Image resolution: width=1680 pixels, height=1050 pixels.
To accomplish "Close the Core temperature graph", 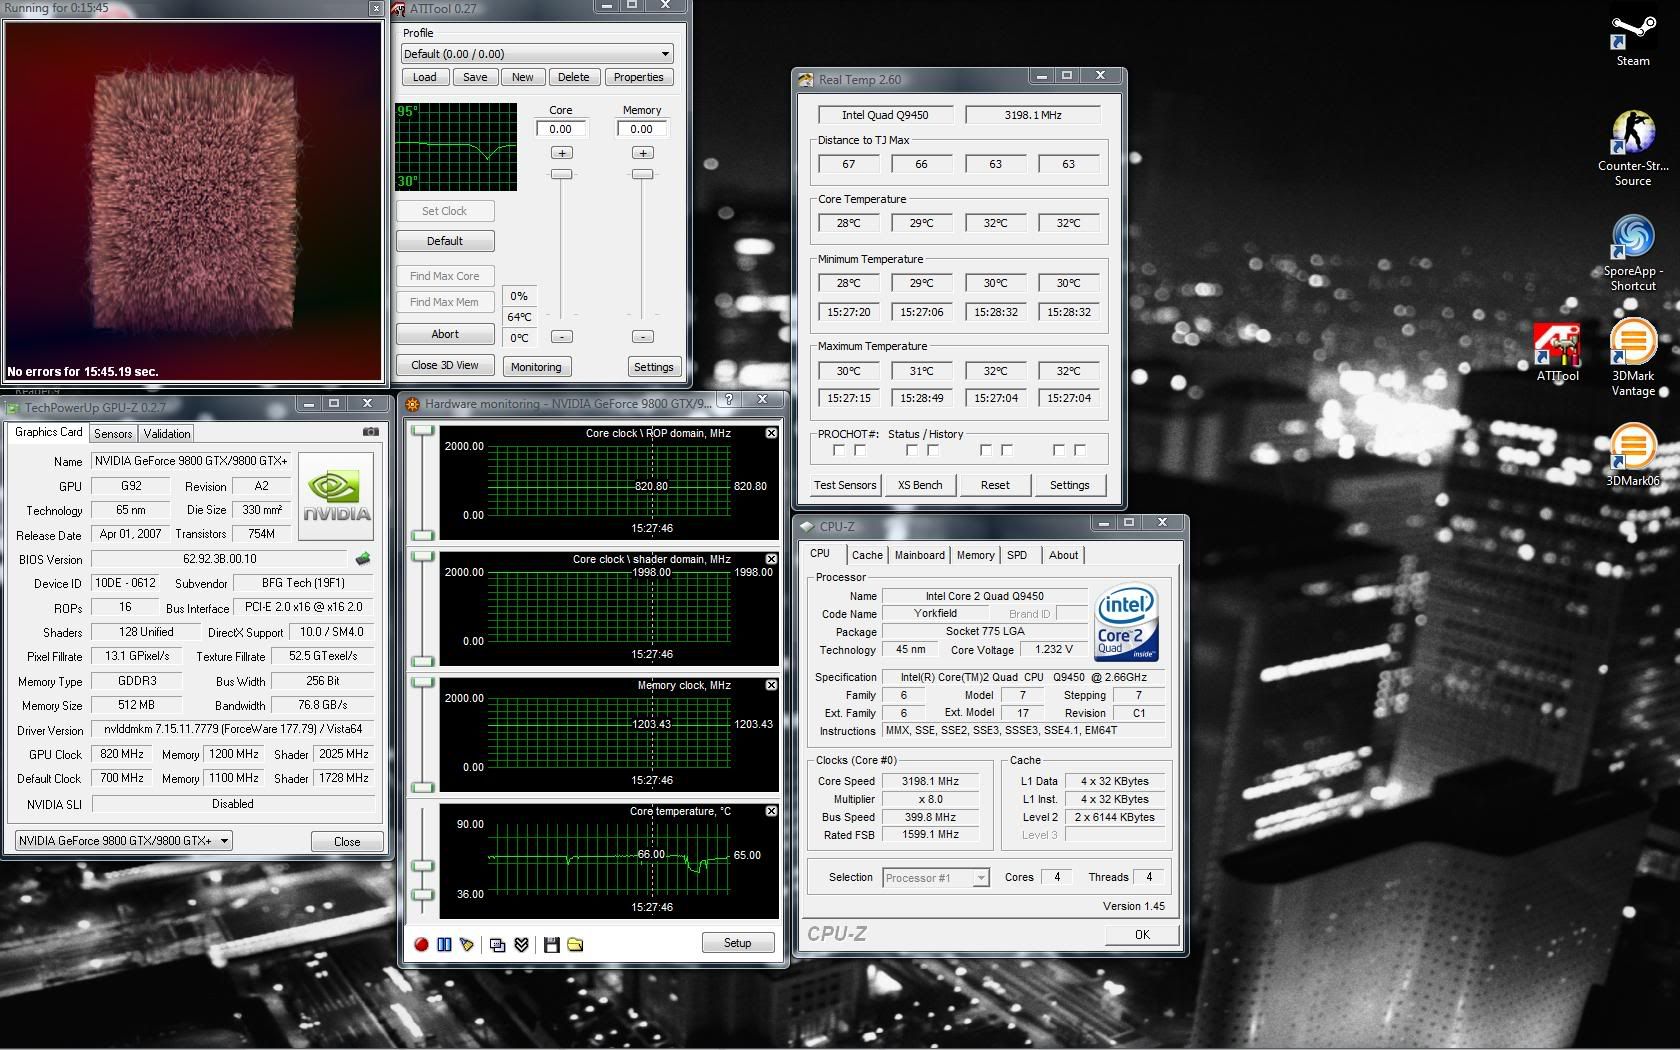I will tap(771, 811).
